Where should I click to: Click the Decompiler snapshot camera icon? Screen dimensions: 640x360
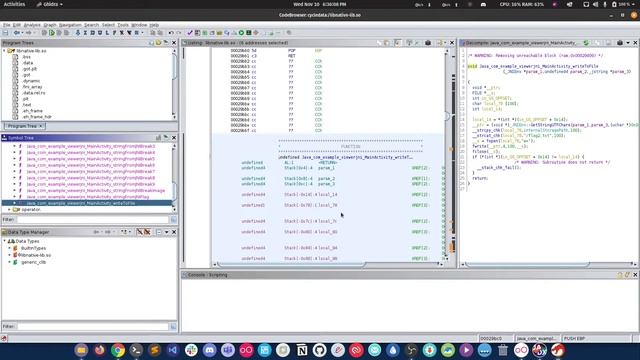coord(620,42)
